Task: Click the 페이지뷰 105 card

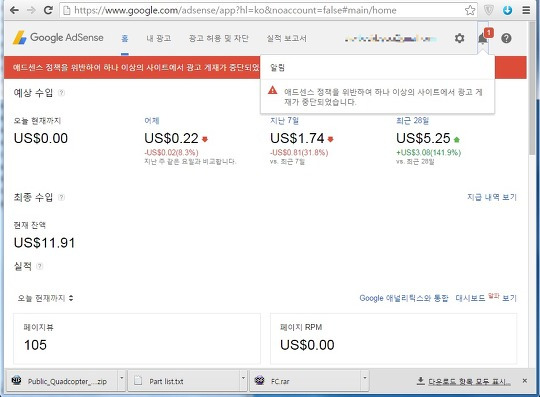Action: pos(137,338)
